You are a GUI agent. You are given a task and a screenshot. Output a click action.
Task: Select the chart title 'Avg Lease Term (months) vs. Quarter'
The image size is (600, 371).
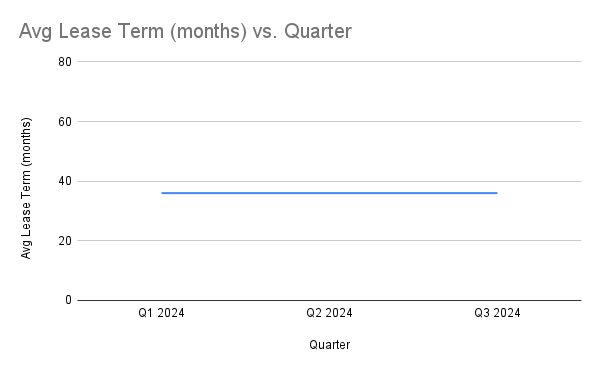185,31
